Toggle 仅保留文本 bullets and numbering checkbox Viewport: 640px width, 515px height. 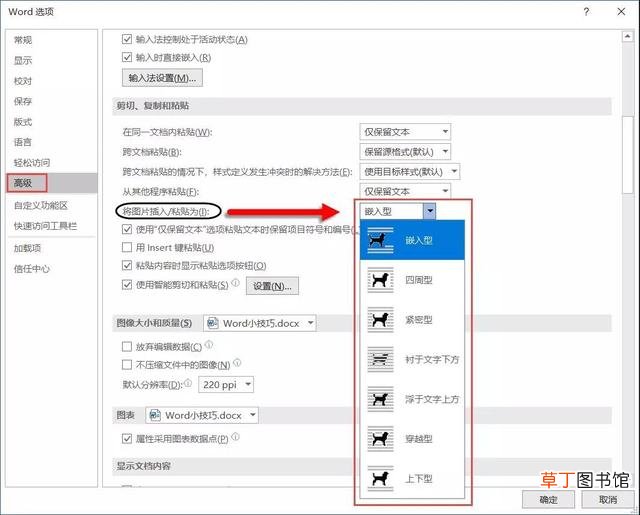point(127,229)
